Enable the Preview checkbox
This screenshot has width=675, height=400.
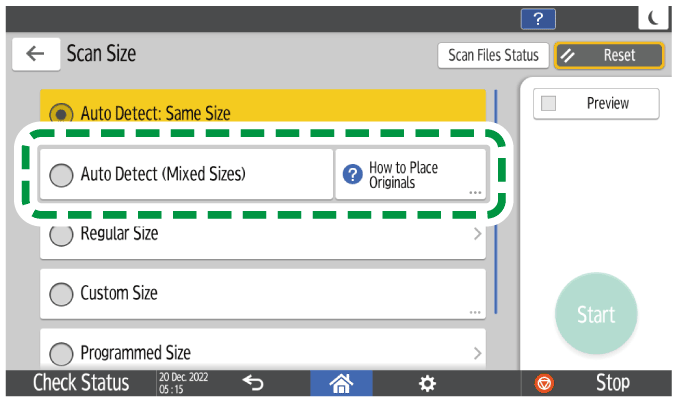coord(549,104)
